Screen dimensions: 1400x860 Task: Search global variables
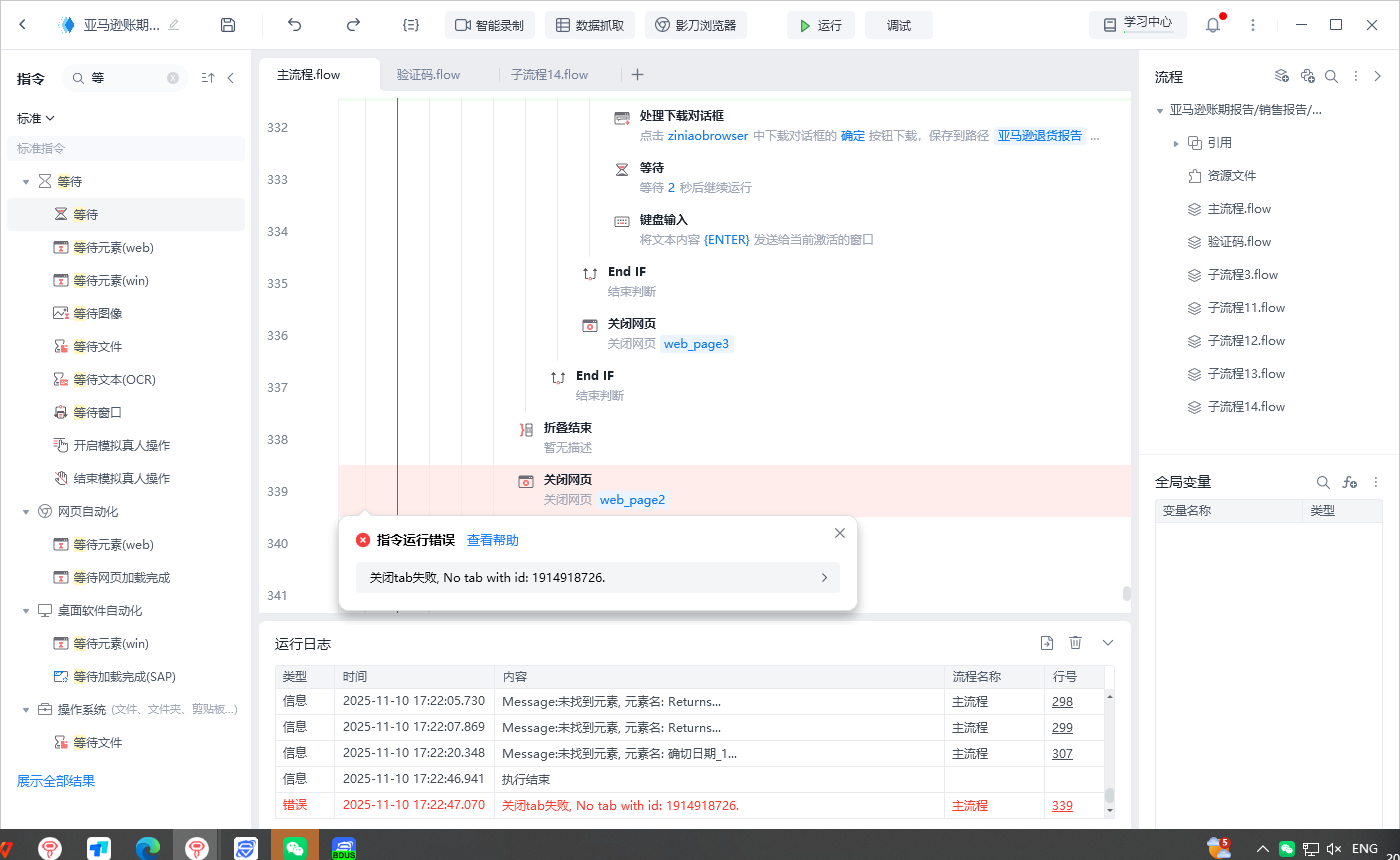1323,482
